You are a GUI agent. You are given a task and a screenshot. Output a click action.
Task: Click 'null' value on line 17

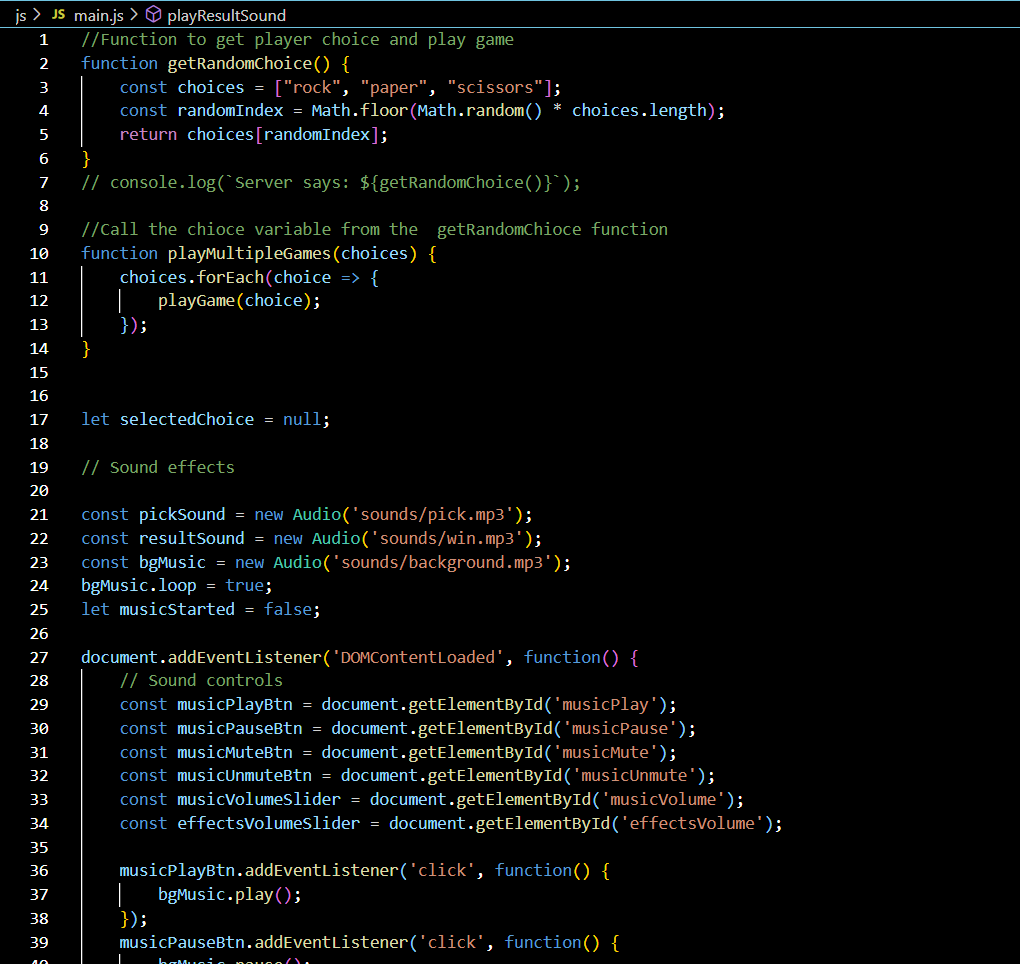click(302, 420)
